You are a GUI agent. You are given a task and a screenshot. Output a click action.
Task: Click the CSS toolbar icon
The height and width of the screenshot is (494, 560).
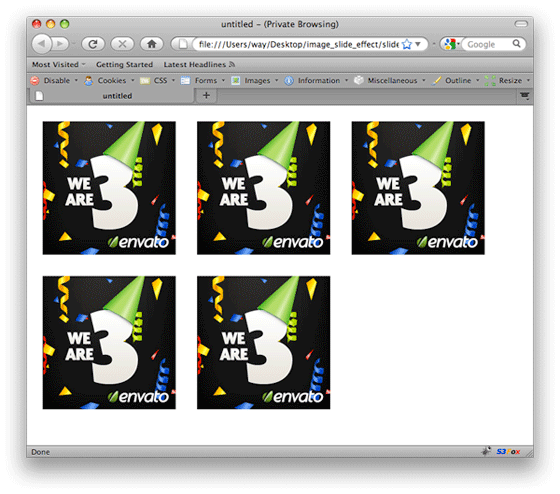(145, 81)
